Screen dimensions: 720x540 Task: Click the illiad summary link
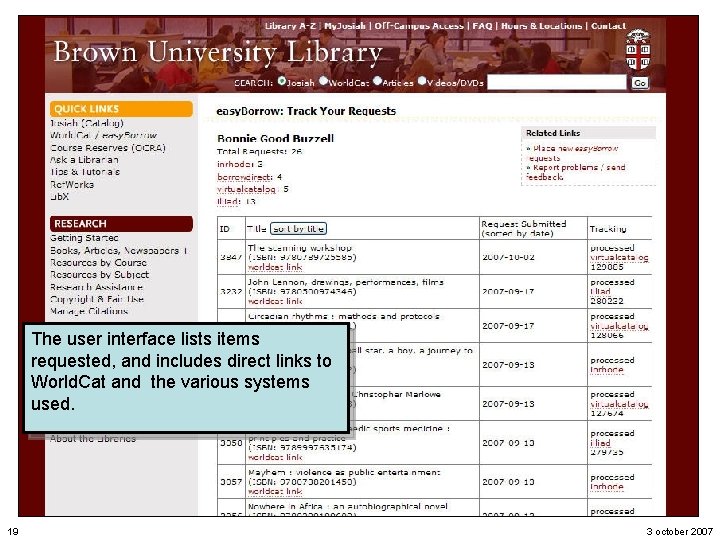coord(228,201)
